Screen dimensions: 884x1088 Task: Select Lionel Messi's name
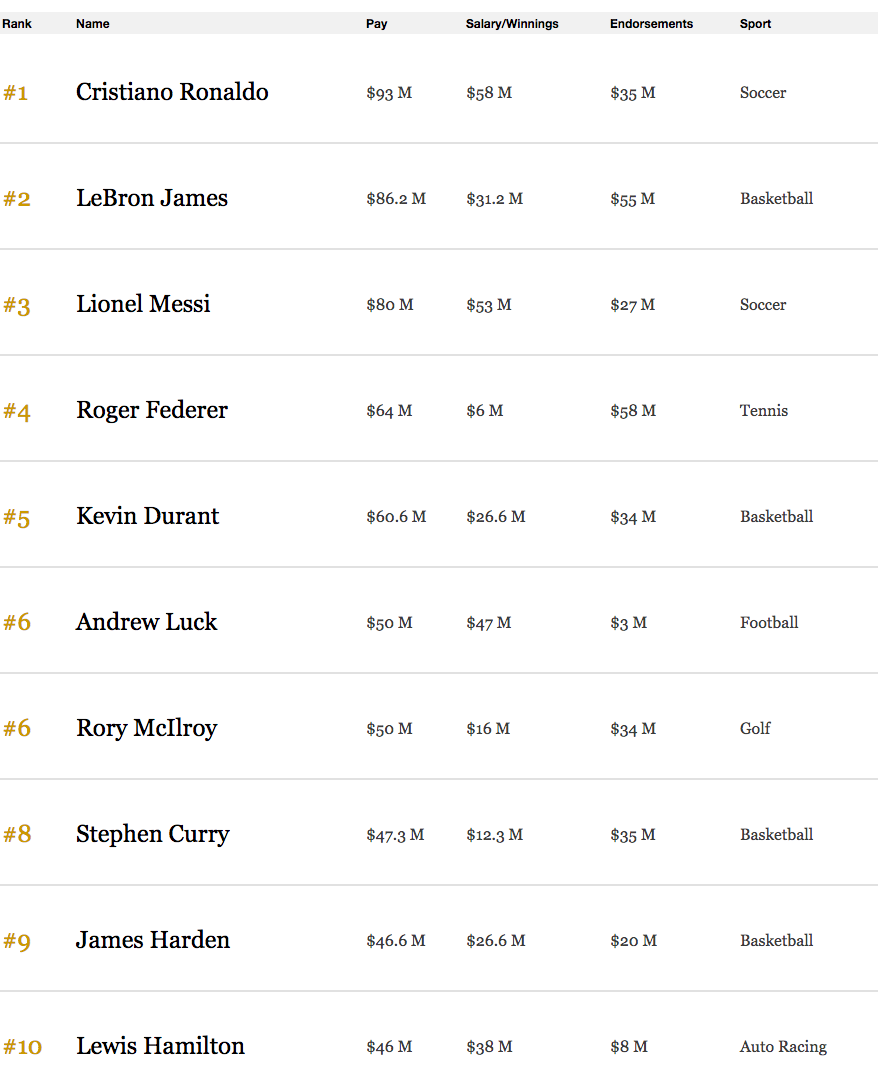(143, 304)
